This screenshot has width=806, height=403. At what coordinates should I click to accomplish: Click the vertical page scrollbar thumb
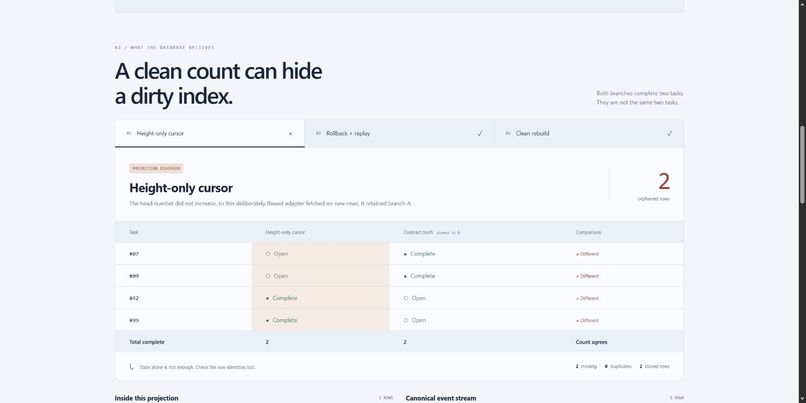pos(802,164)
